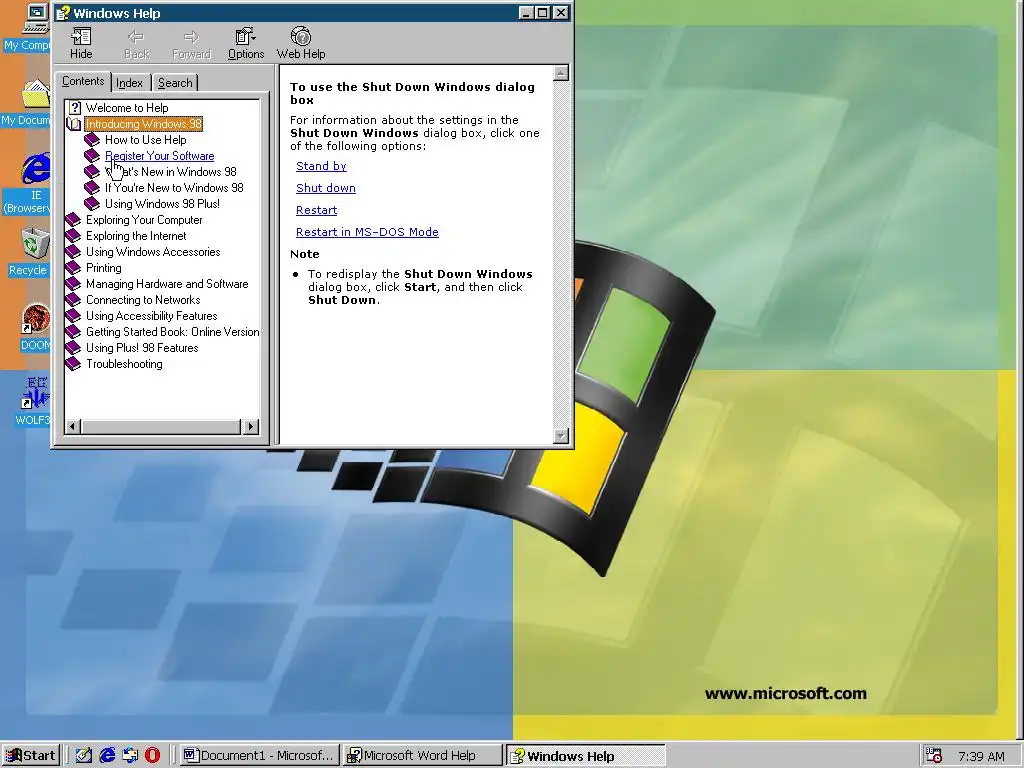The image size is (1024, 768).
Task: Click the Restart in MS-DOS Mode link
Action: click(367, 232)
